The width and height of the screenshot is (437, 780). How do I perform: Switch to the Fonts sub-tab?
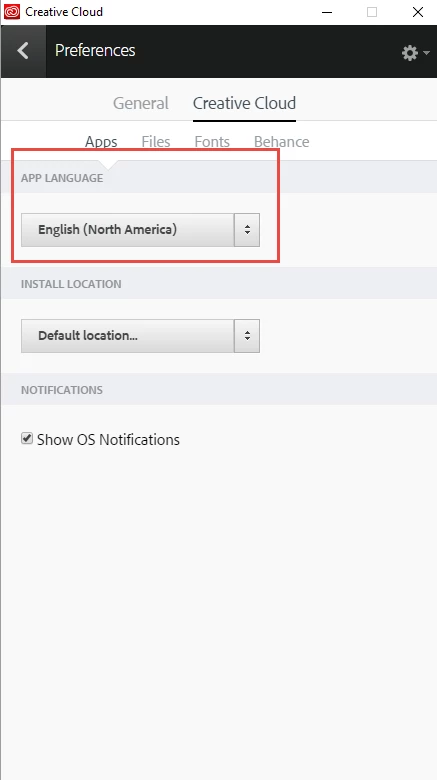click(x=212, y=141)
